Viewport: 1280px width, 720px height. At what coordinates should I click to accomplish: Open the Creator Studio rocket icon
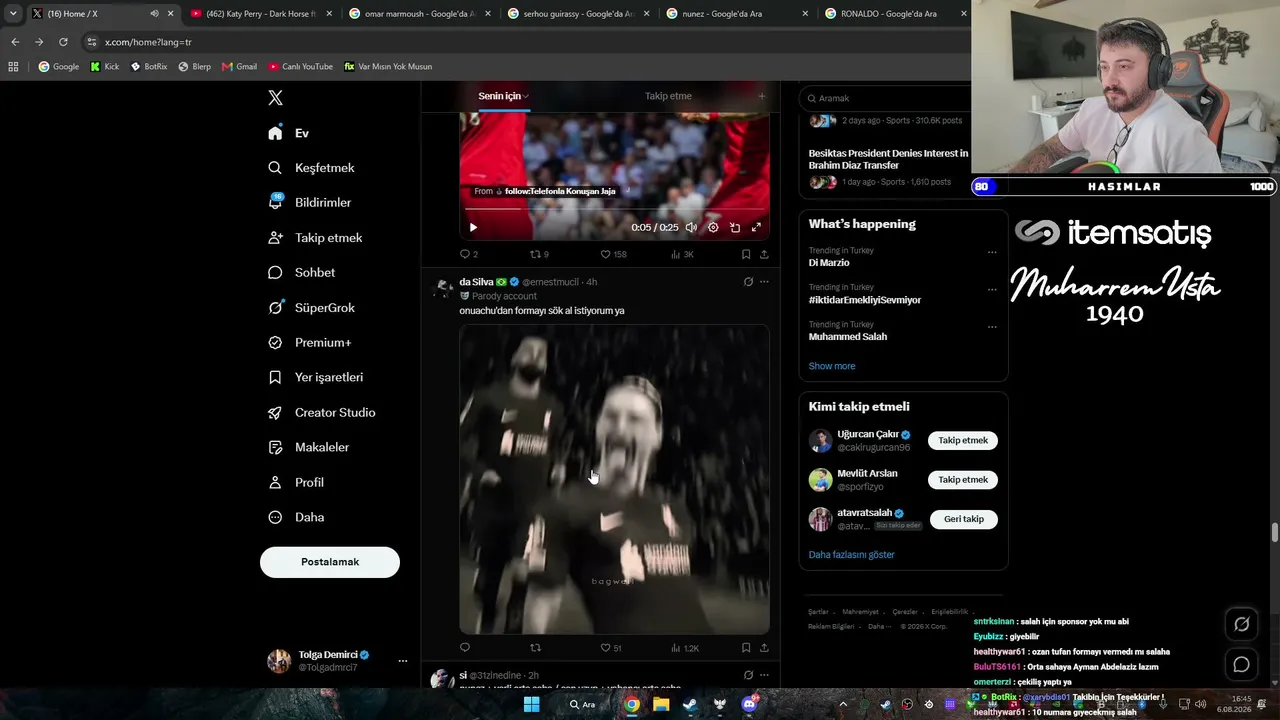[275, 412]
